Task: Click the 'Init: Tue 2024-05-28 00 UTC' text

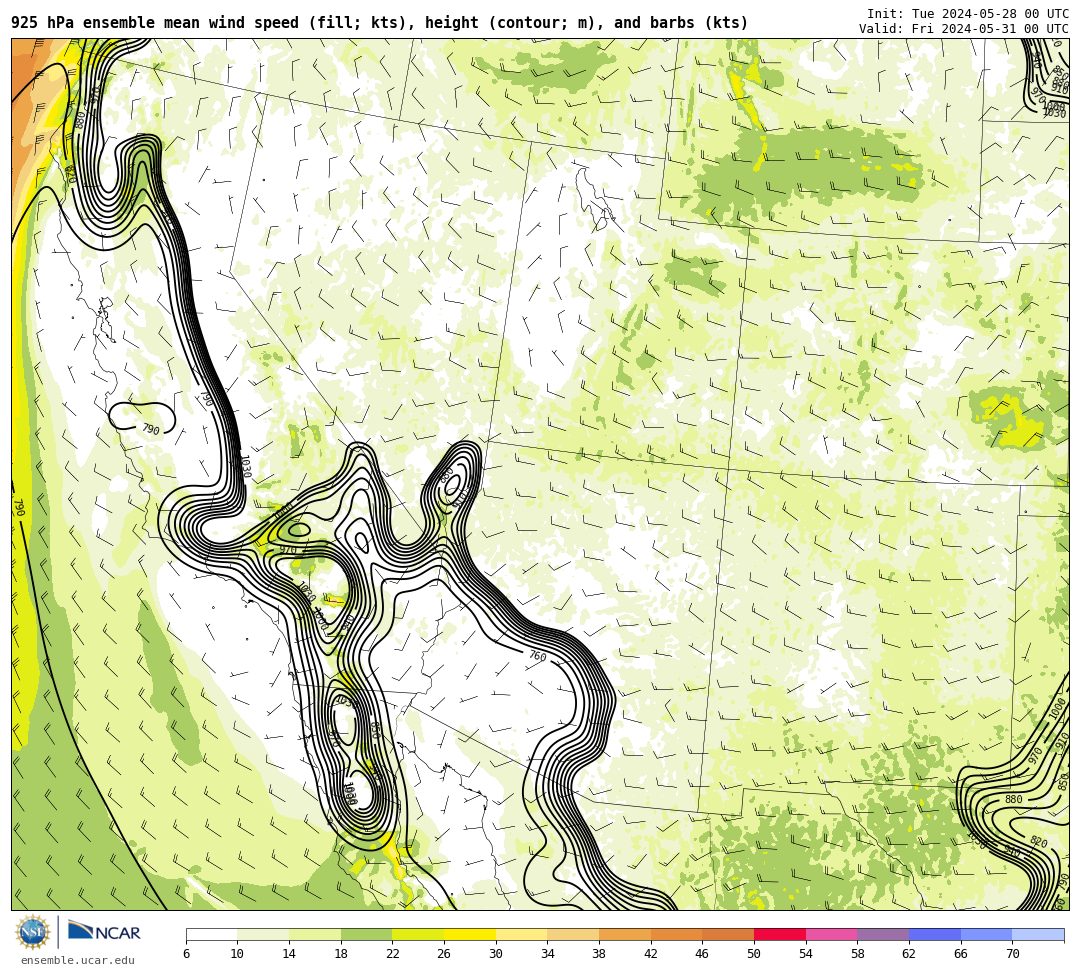Action: 968,14
